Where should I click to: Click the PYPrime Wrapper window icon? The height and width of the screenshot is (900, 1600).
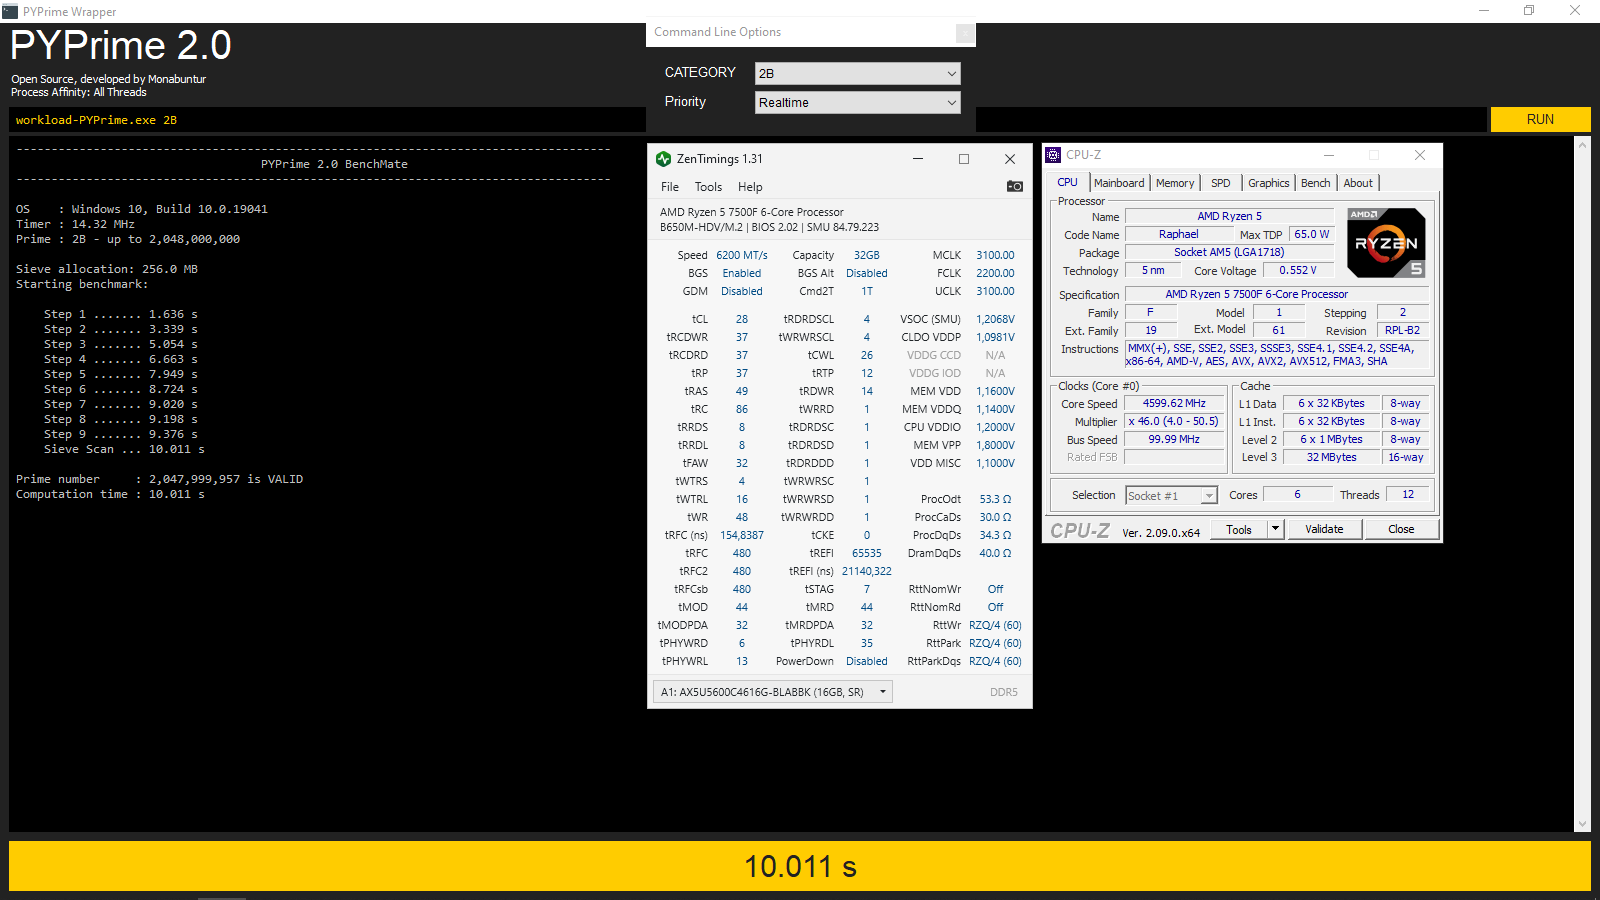coord(10,11)
